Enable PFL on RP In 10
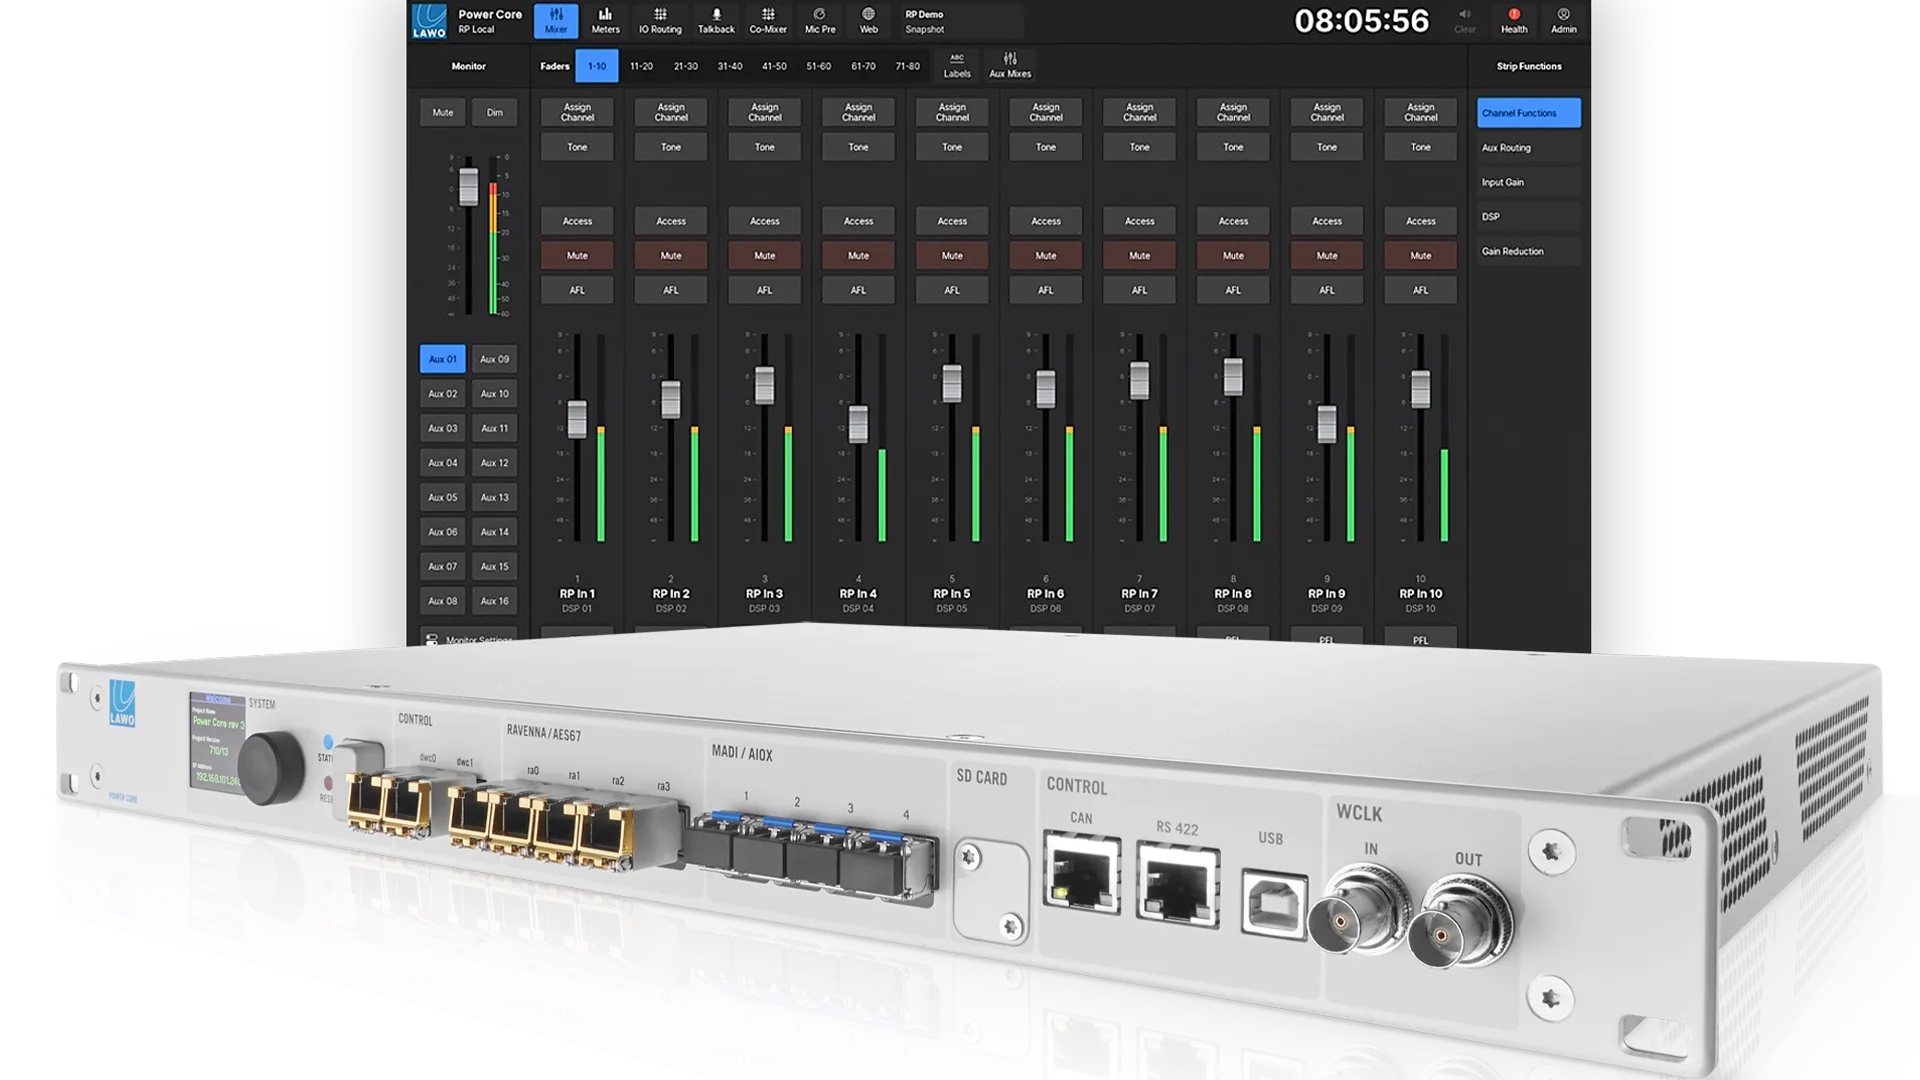The height and width of the screenshot is (1080, 1920). point(1421,639)
